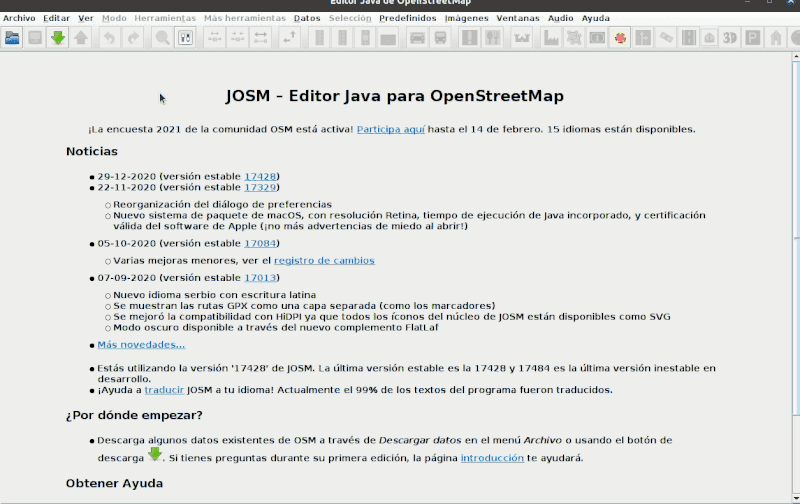This screenshot has height=504, width=800.
Task: Open the Archivo menu
Action: [19, 18]
